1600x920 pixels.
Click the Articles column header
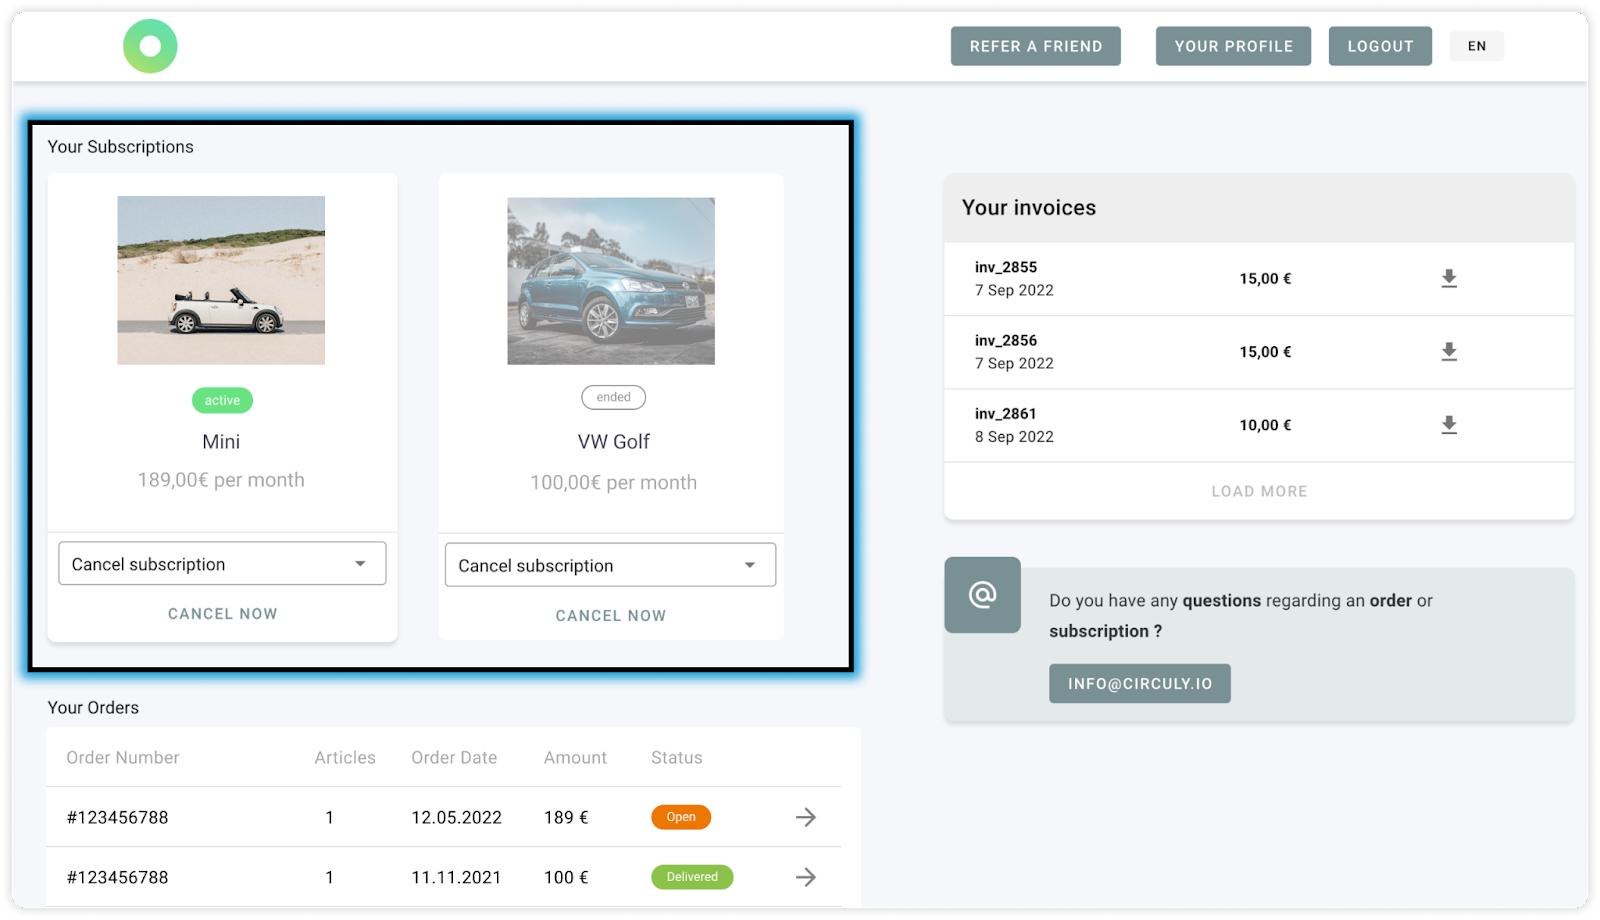(x=345, y=758)
